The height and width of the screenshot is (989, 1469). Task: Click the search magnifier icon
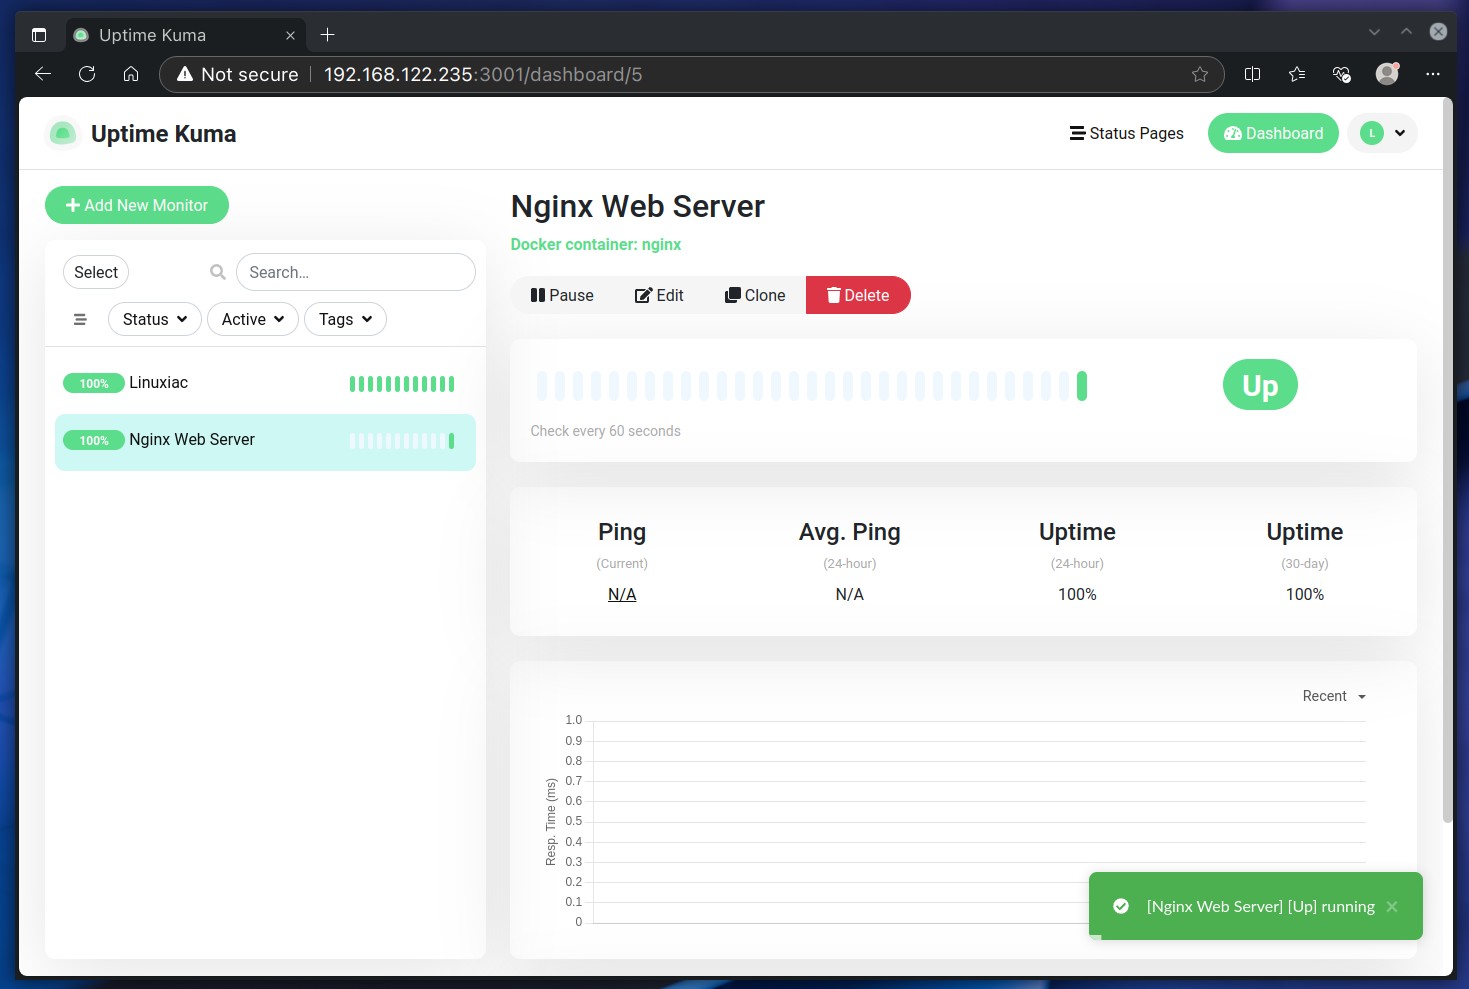coord(218,272)
